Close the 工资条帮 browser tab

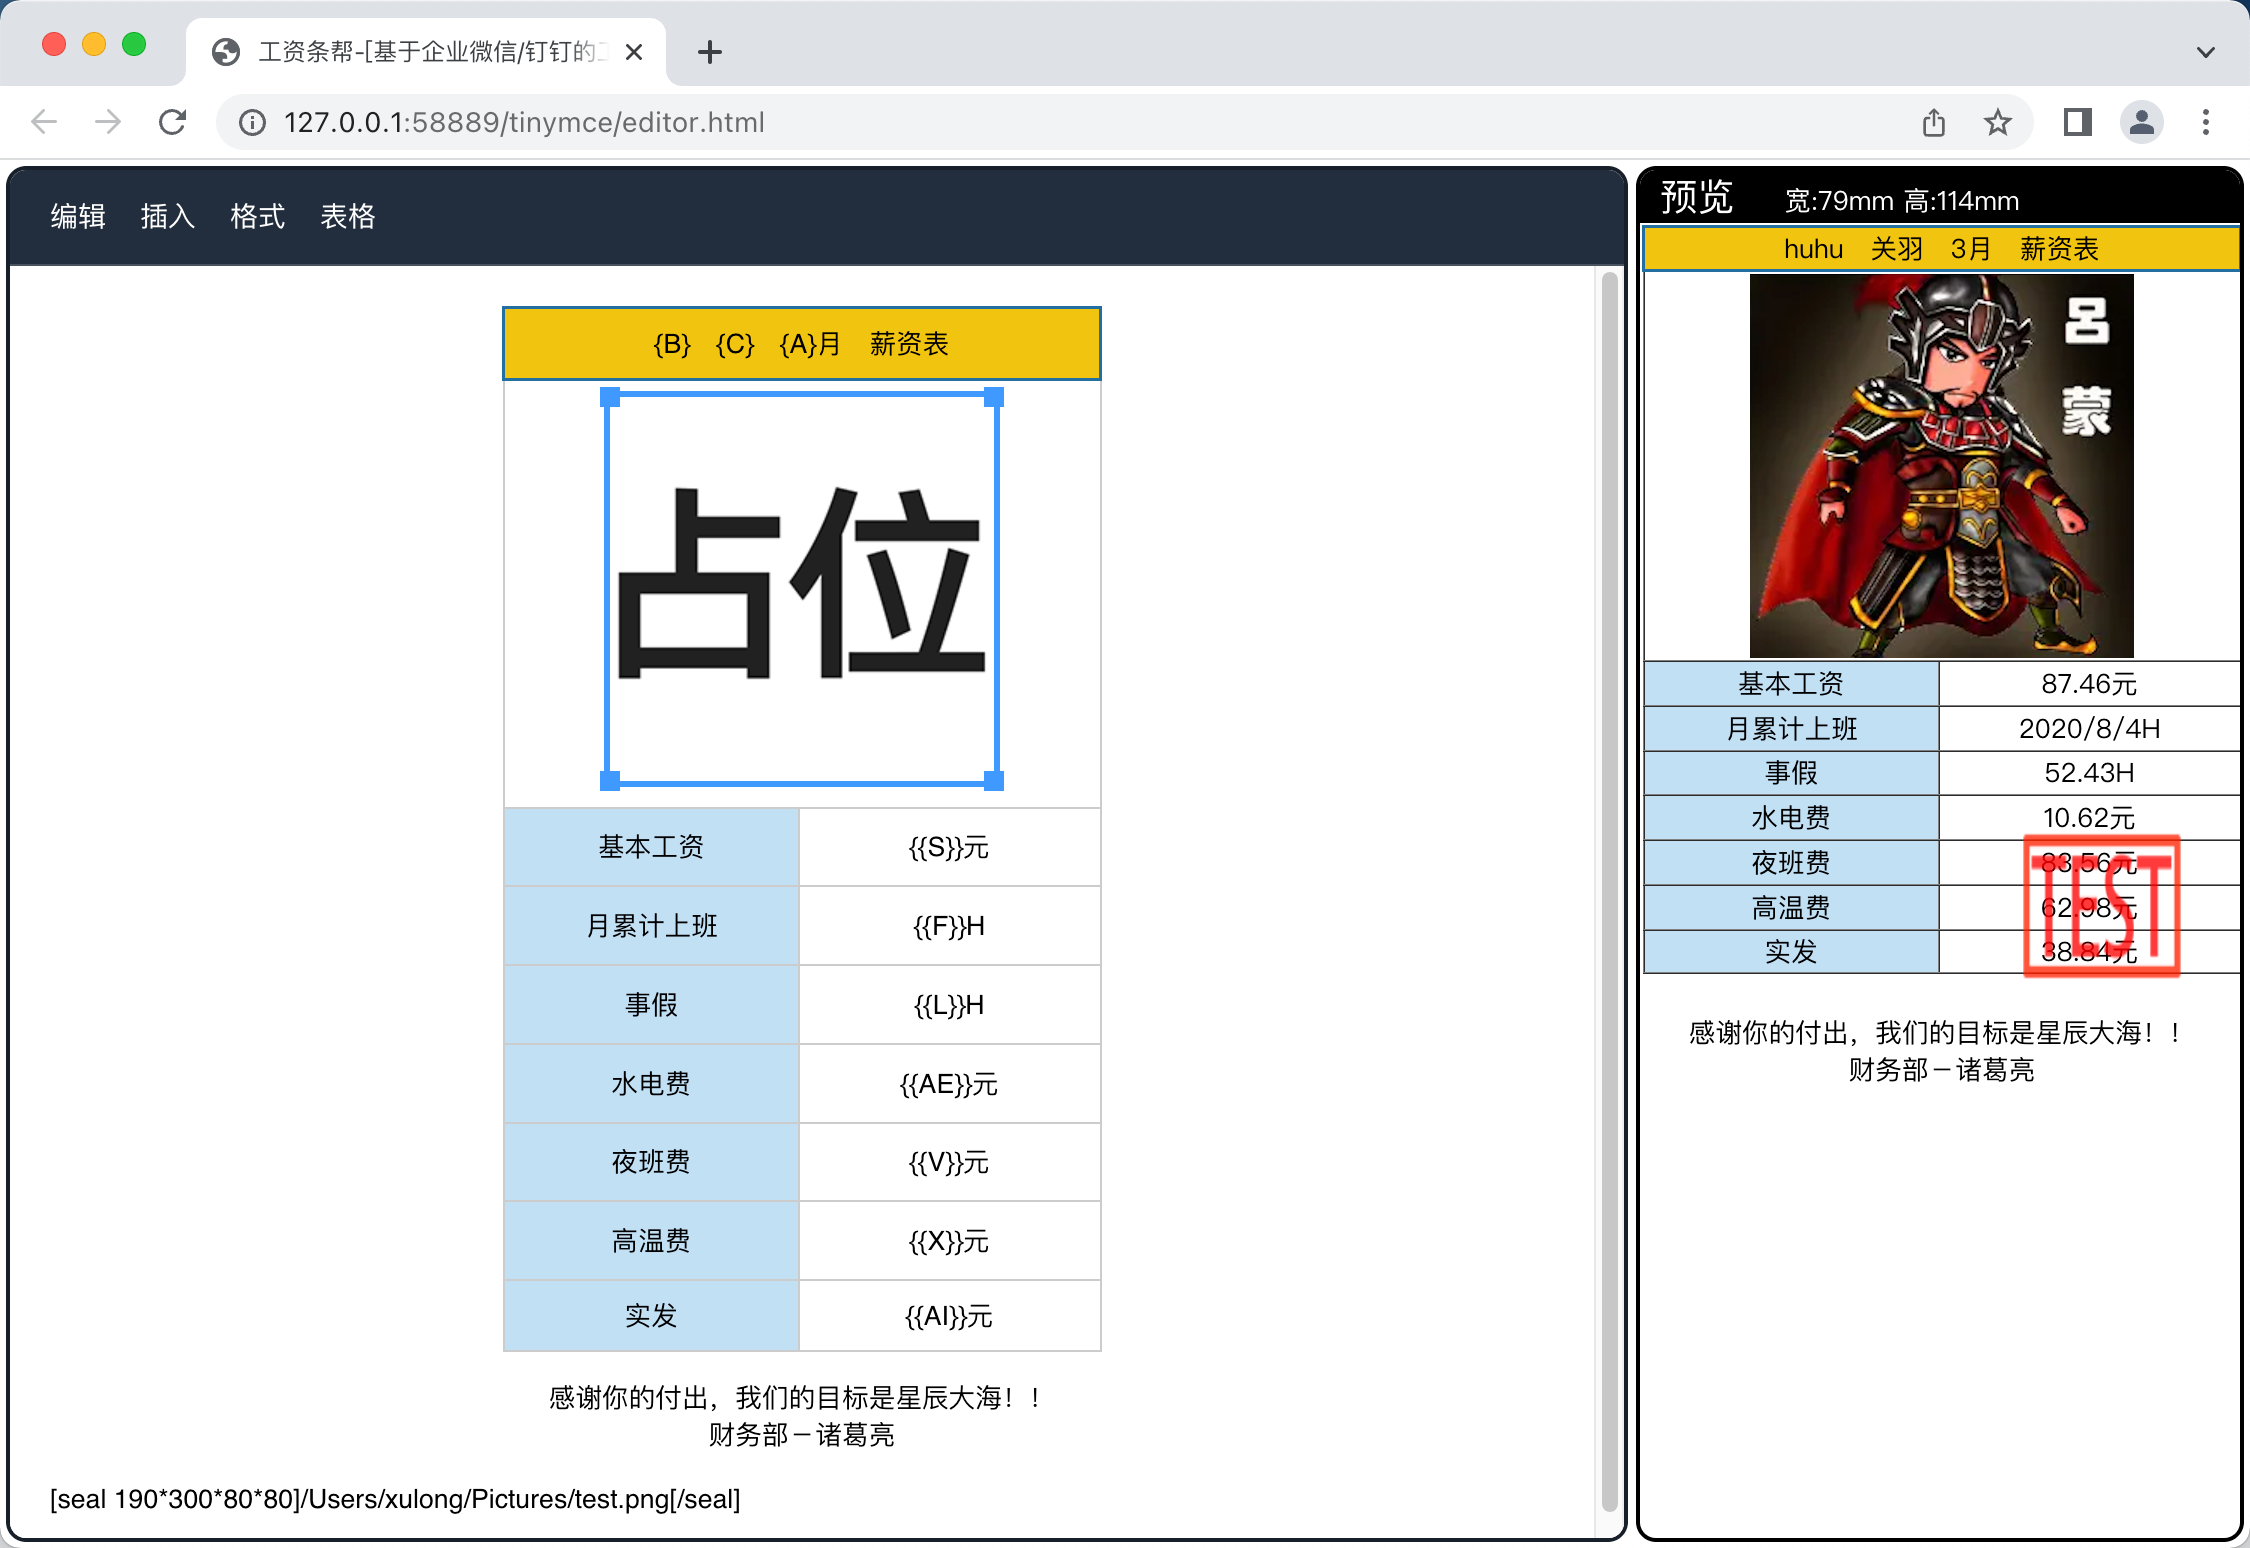(x=634, y=52)
